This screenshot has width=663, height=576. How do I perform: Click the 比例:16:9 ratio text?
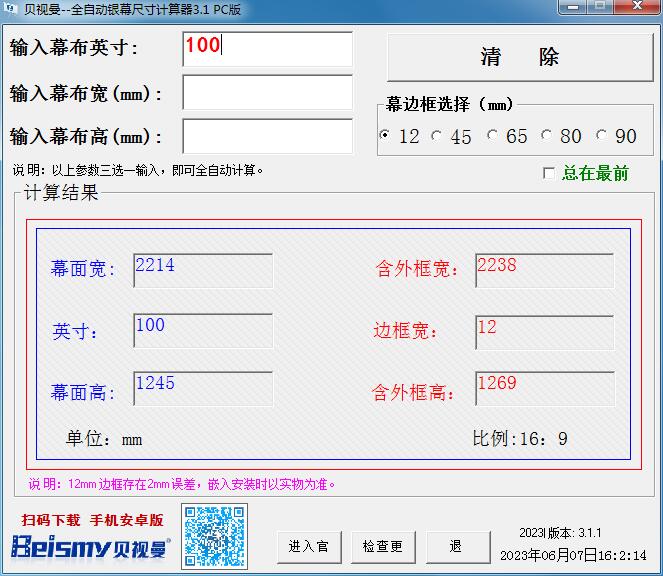tap(520, 439)
